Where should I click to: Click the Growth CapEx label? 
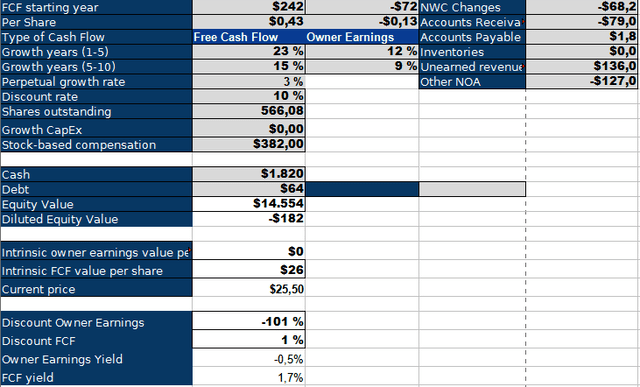pyautogui.click(x=96, y=129)
